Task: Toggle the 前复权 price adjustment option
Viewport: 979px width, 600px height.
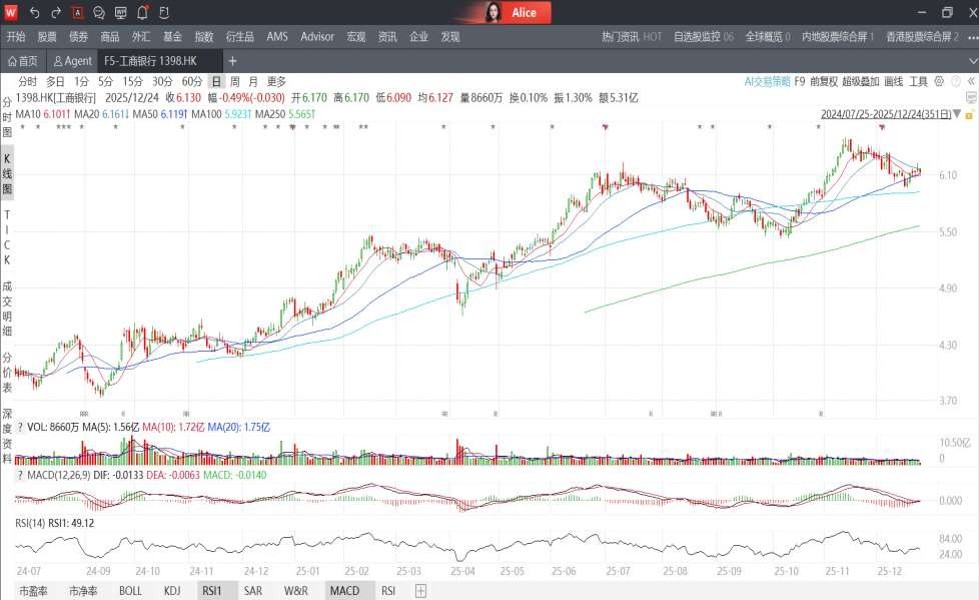Action: pyautogui.click(x=824, y=81)
